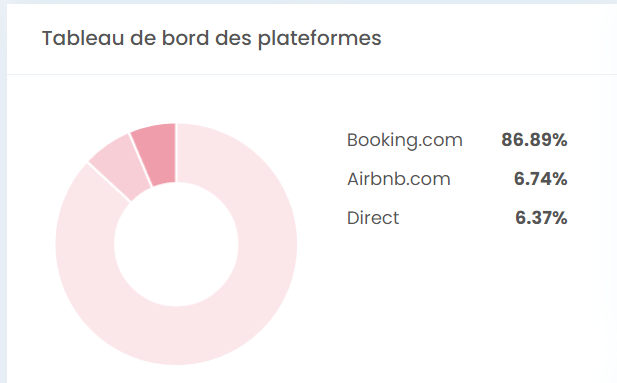Viewport: 617px width, 383px height.
Task: Click the white center of the donut chart
Action: 176,244
